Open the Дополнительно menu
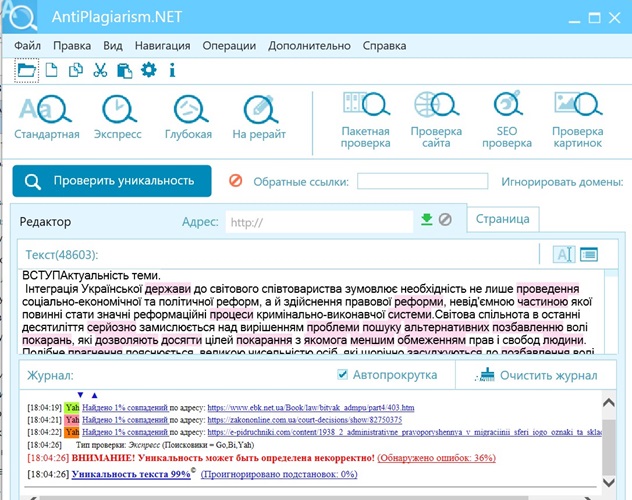Image resolution: width=632 pixels, height=500 pixels. tap(309, 46)
